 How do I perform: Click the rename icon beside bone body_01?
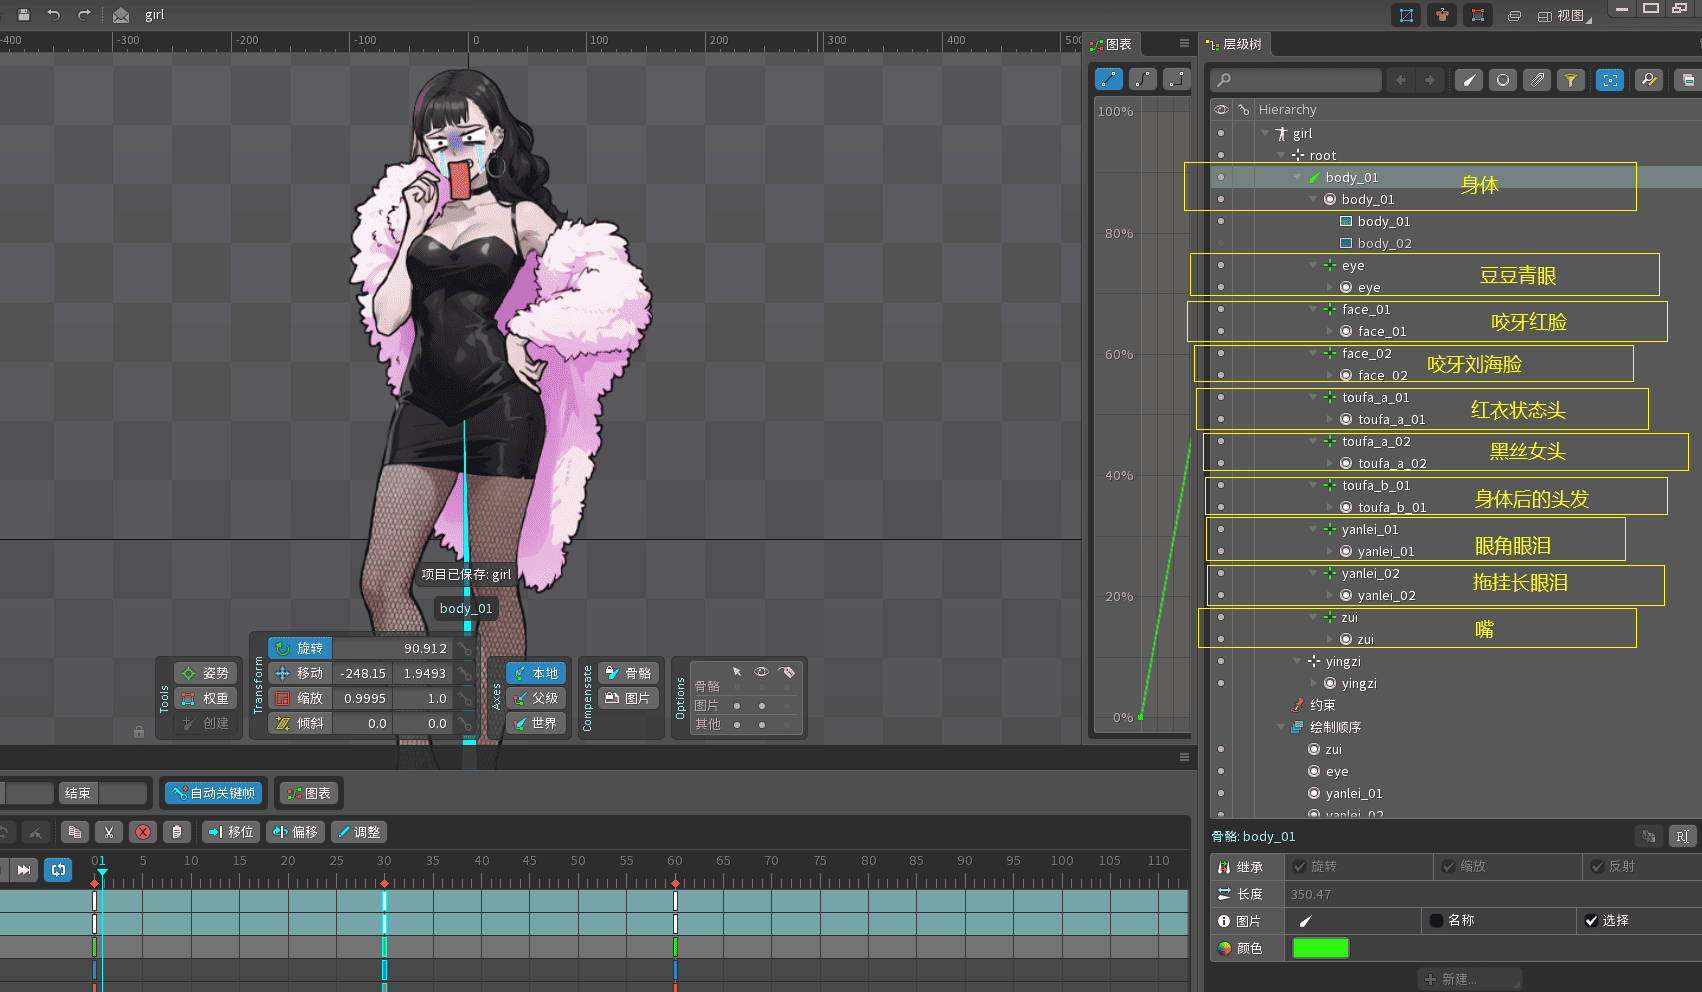pos(1682,836)
